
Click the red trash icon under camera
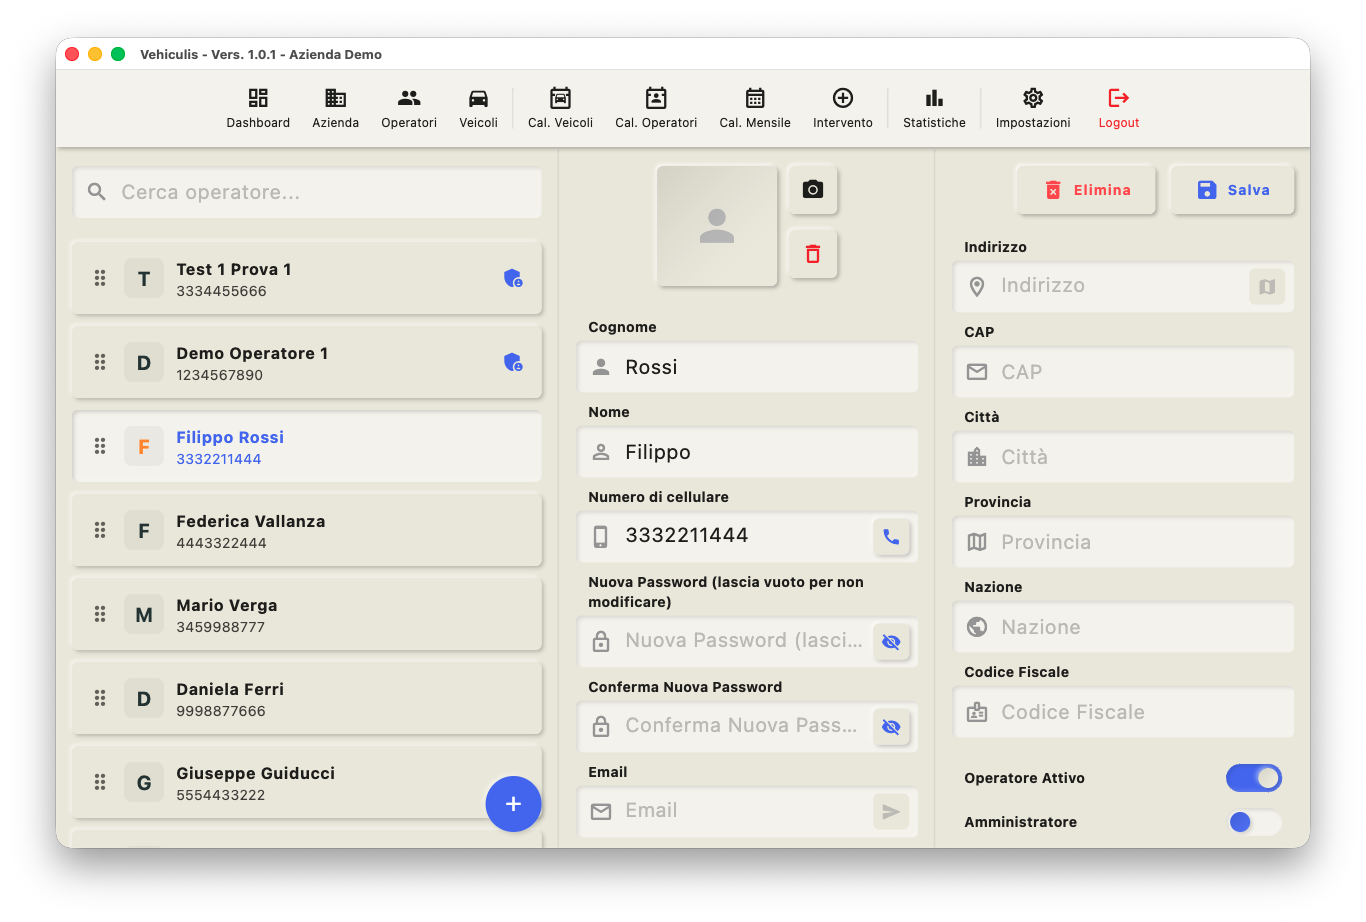[x=812, y=254]
